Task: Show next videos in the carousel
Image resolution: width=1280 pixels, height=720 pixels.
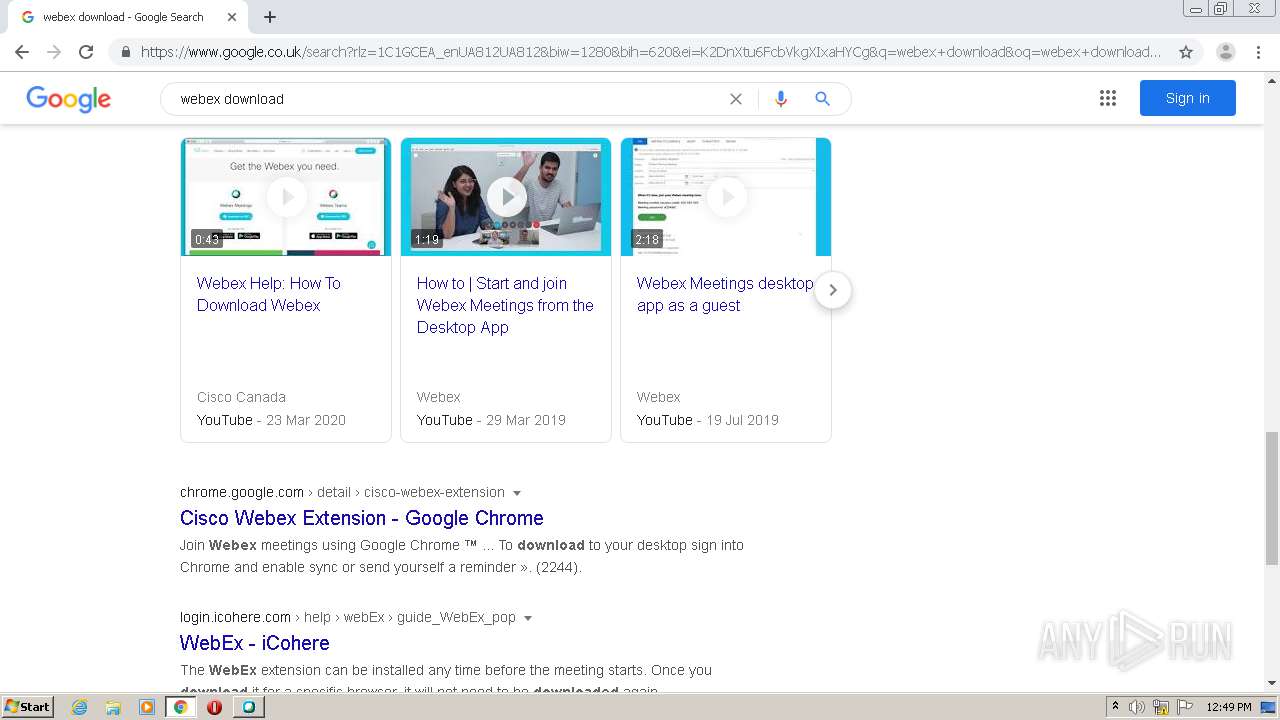Action: 833,290
